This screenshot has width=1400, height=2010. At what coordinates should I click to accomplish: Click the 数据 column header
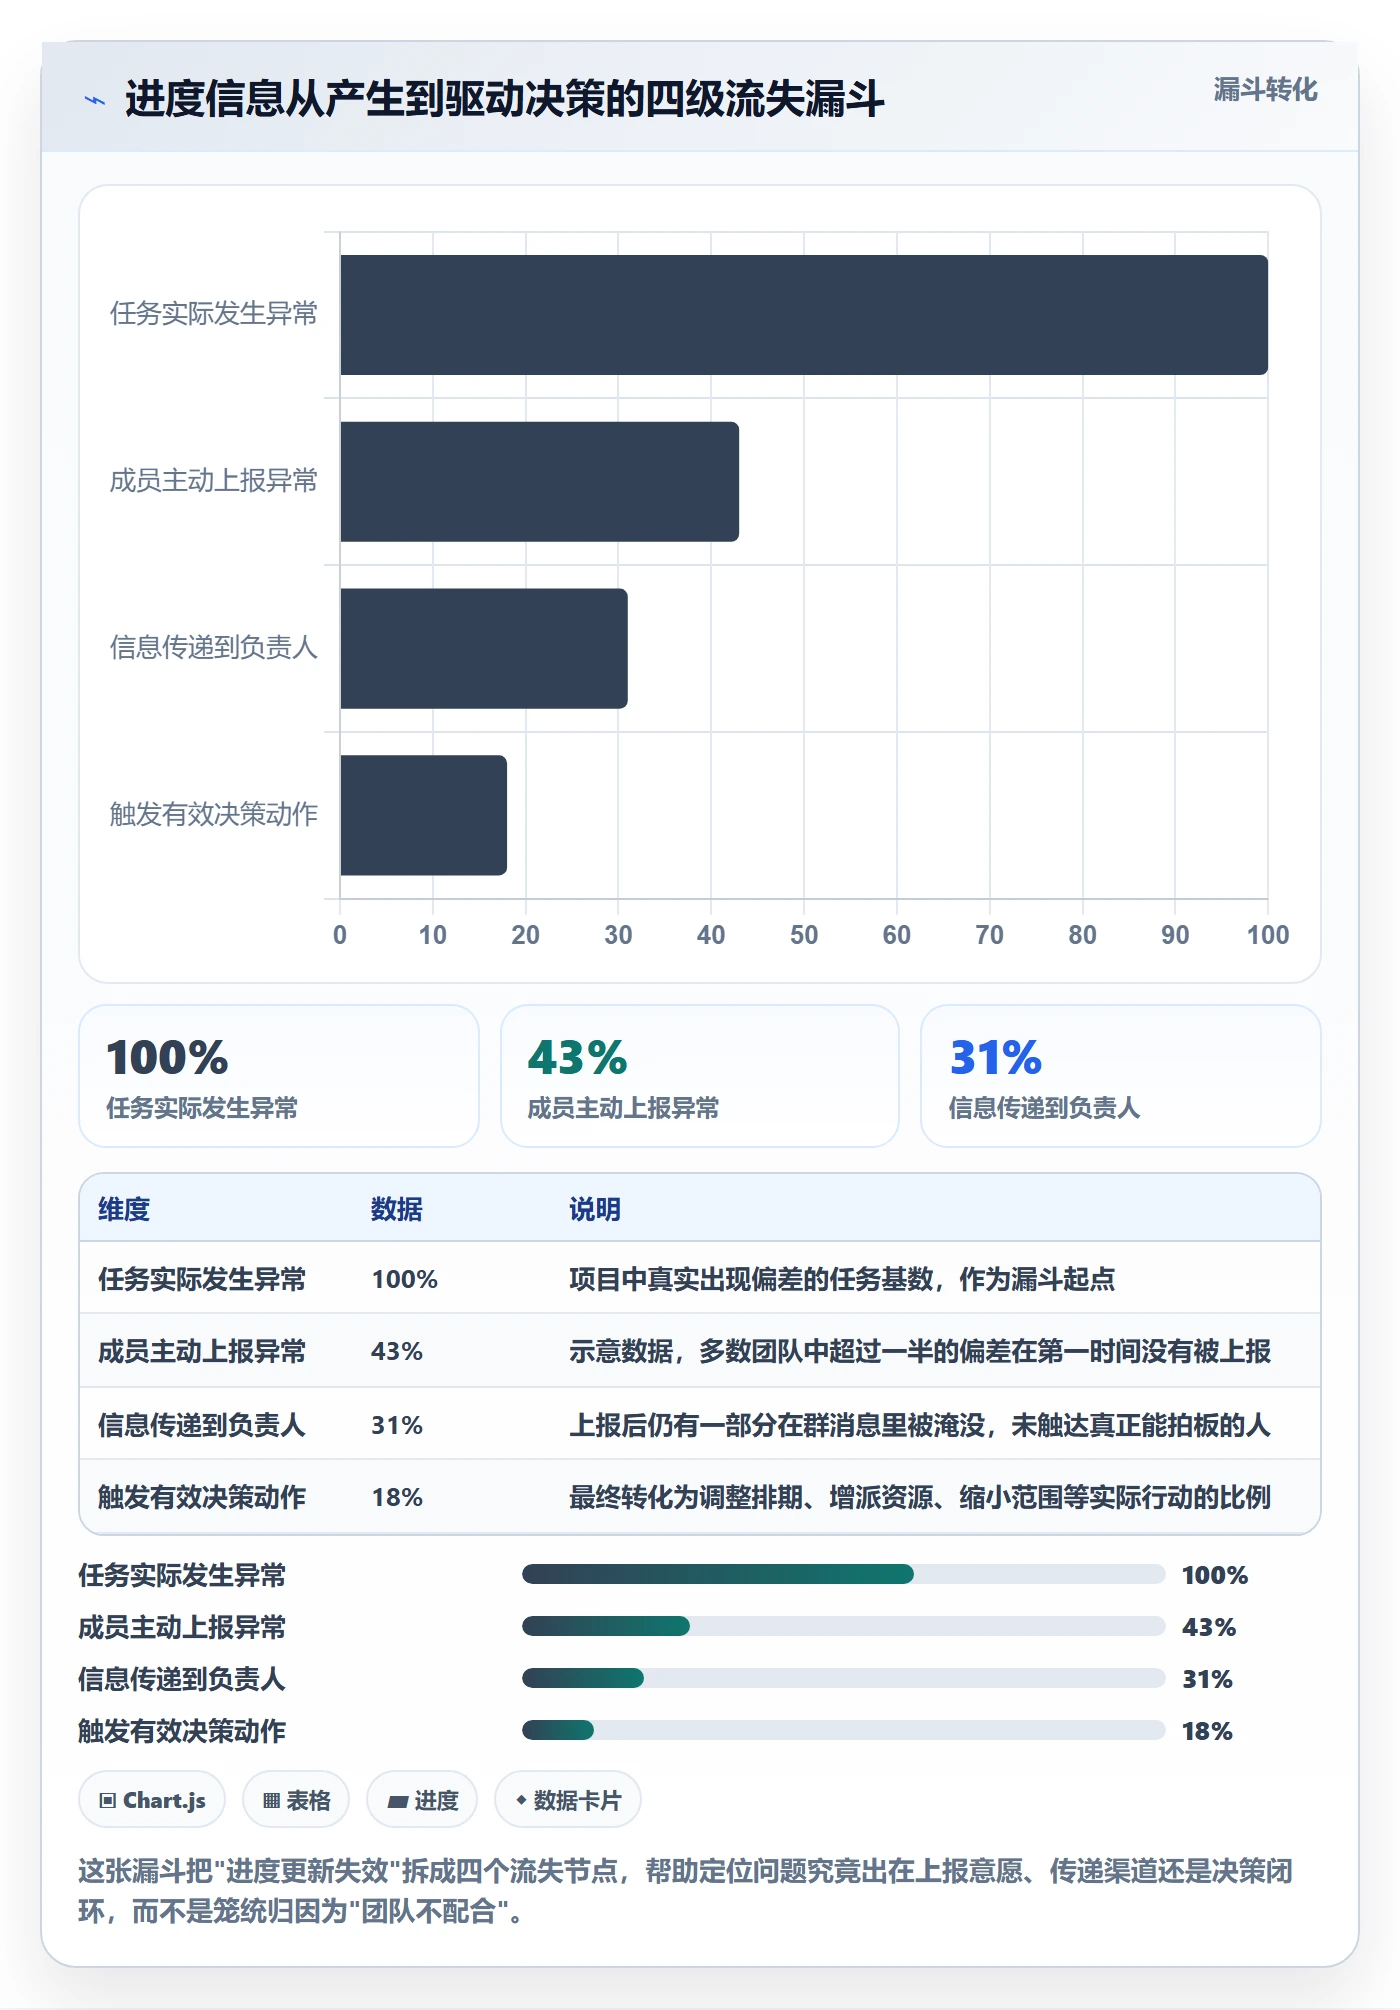[397, 1209]
